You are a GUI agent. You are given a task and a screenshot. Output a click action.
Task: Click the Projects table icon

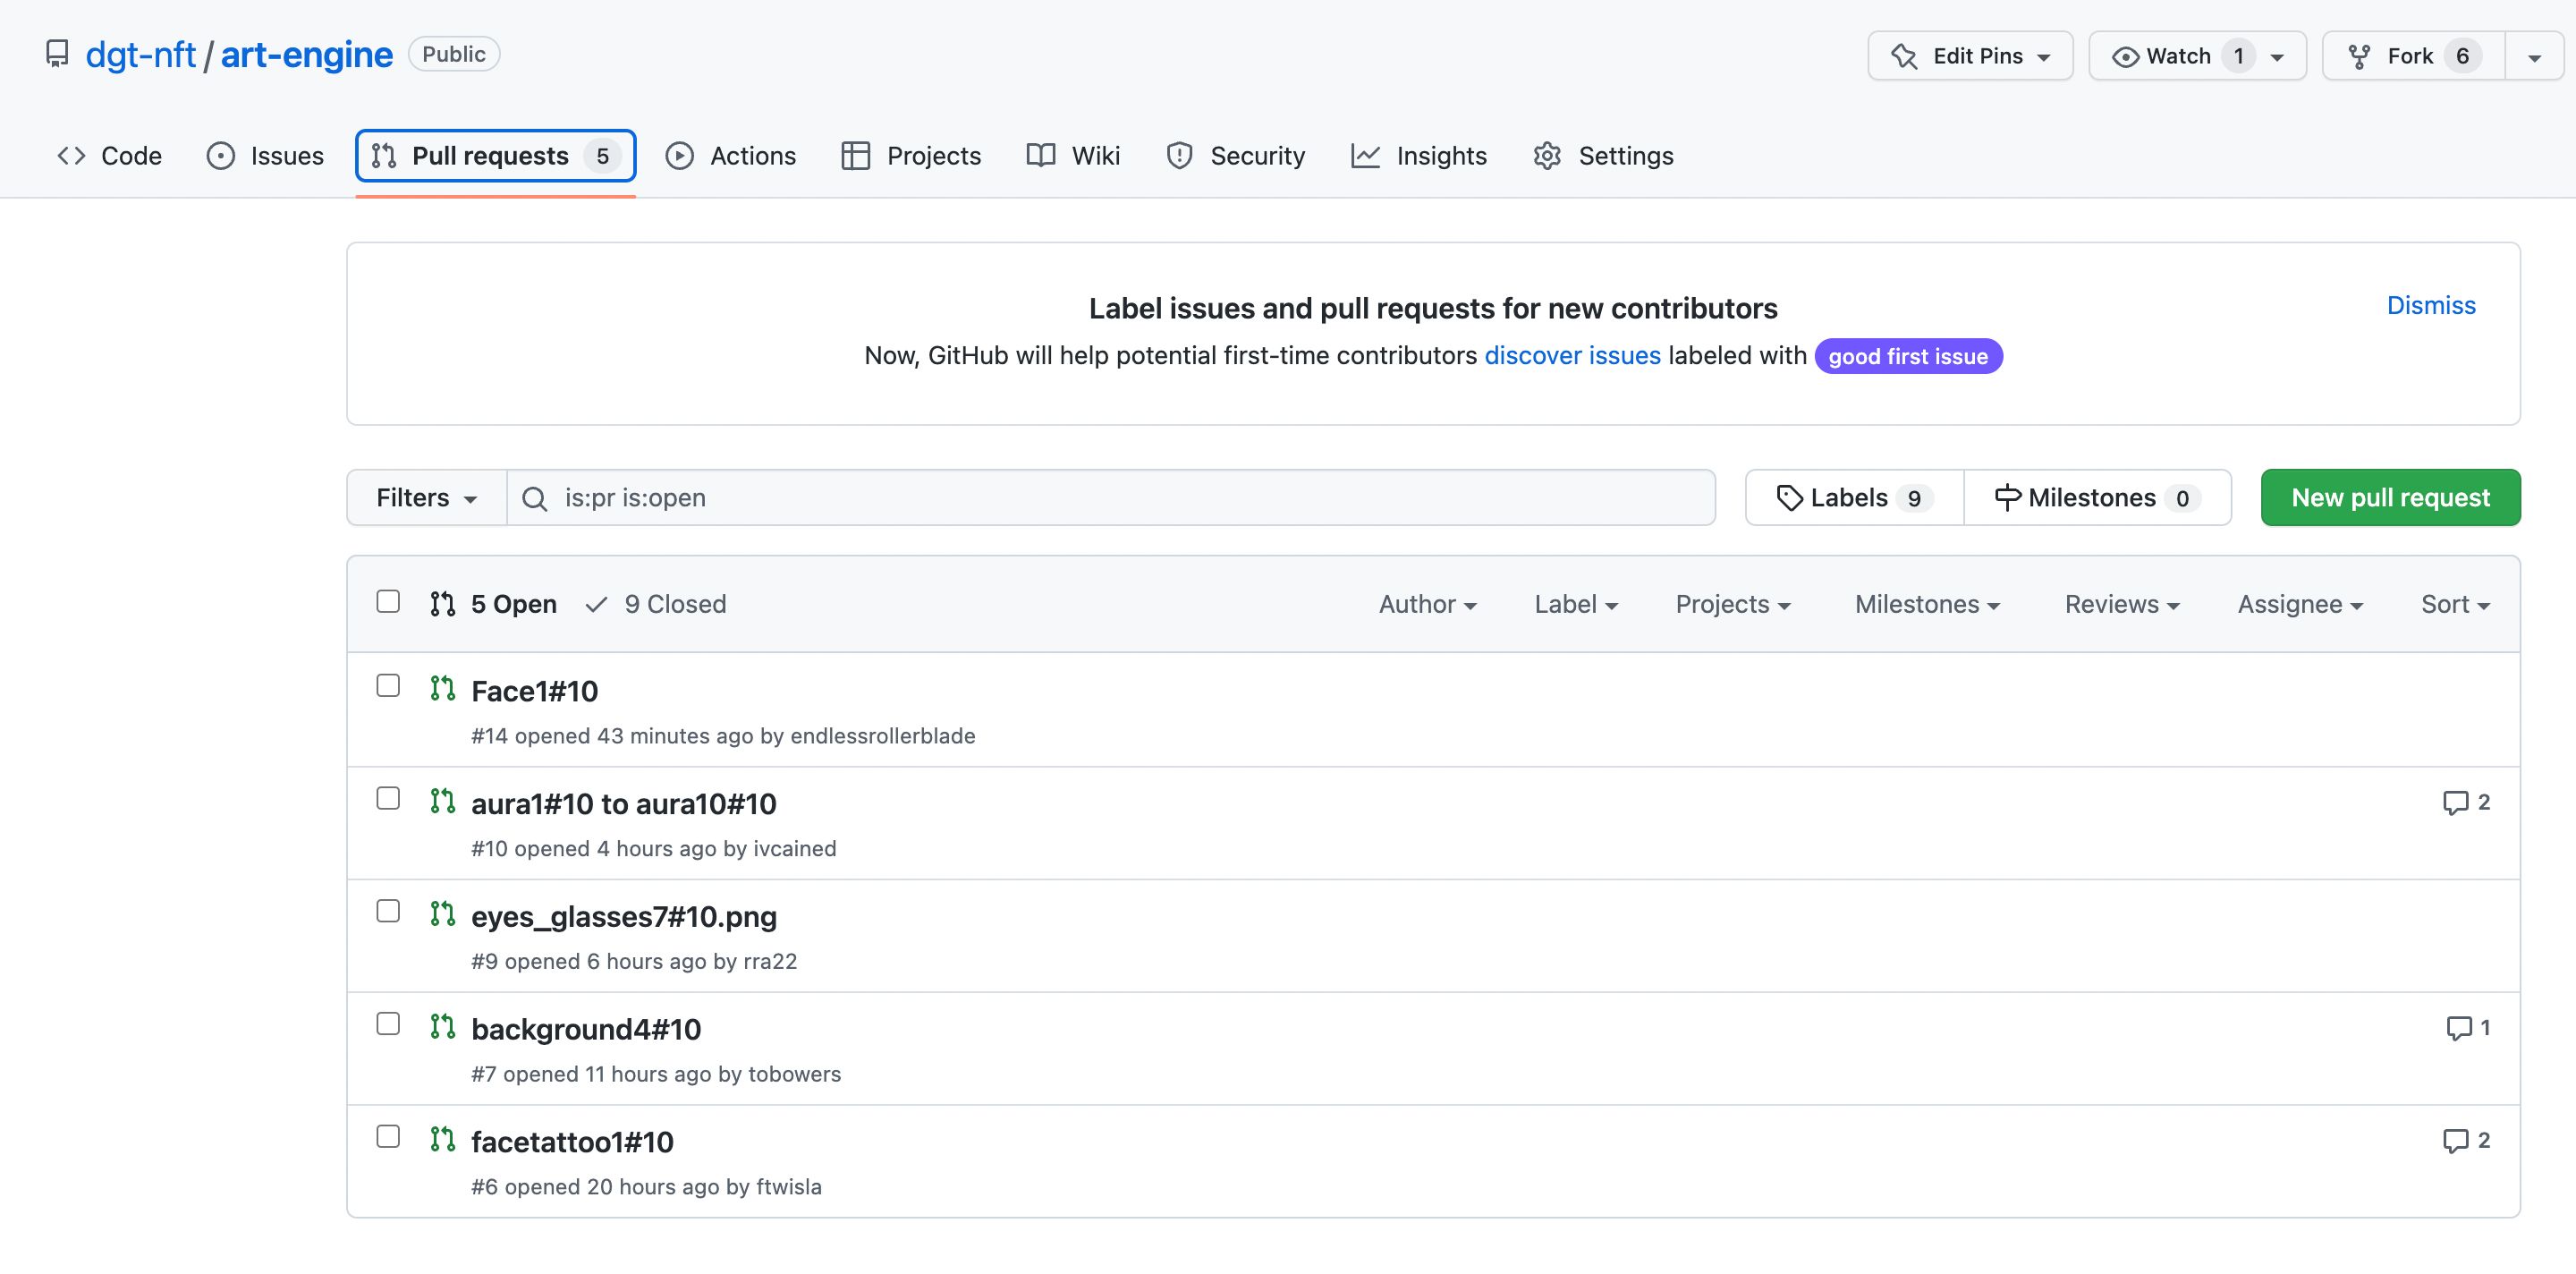(x=855, y=156)
